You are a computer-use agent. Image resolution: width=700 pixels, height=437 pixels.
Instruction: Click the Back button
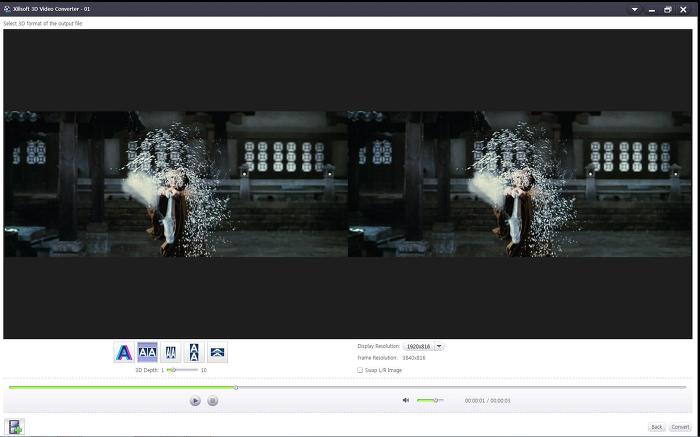(x=657, y=427)
